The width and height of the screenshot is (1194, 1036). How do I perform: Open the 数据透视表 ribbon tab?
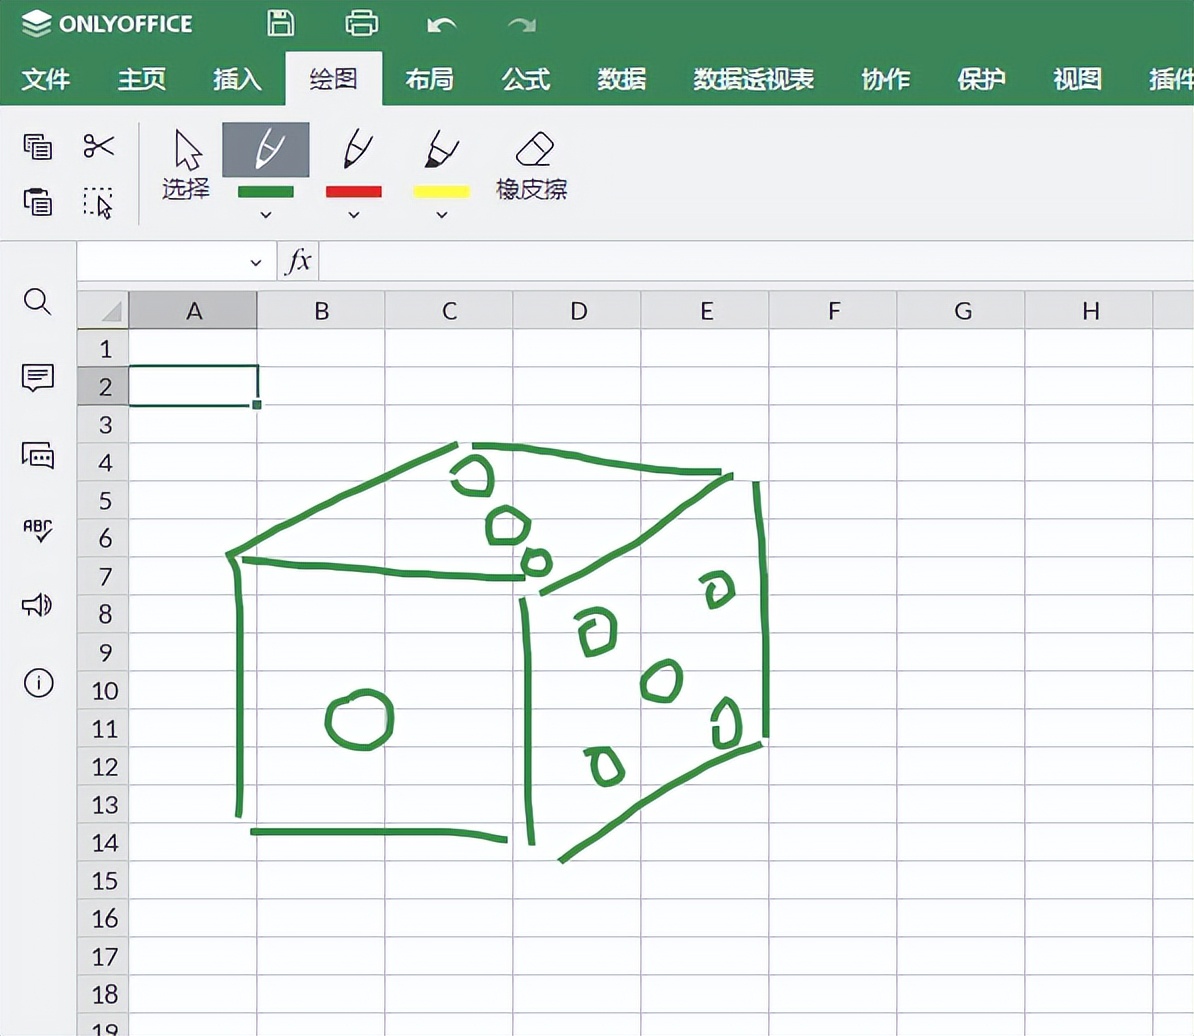point(754,78)
